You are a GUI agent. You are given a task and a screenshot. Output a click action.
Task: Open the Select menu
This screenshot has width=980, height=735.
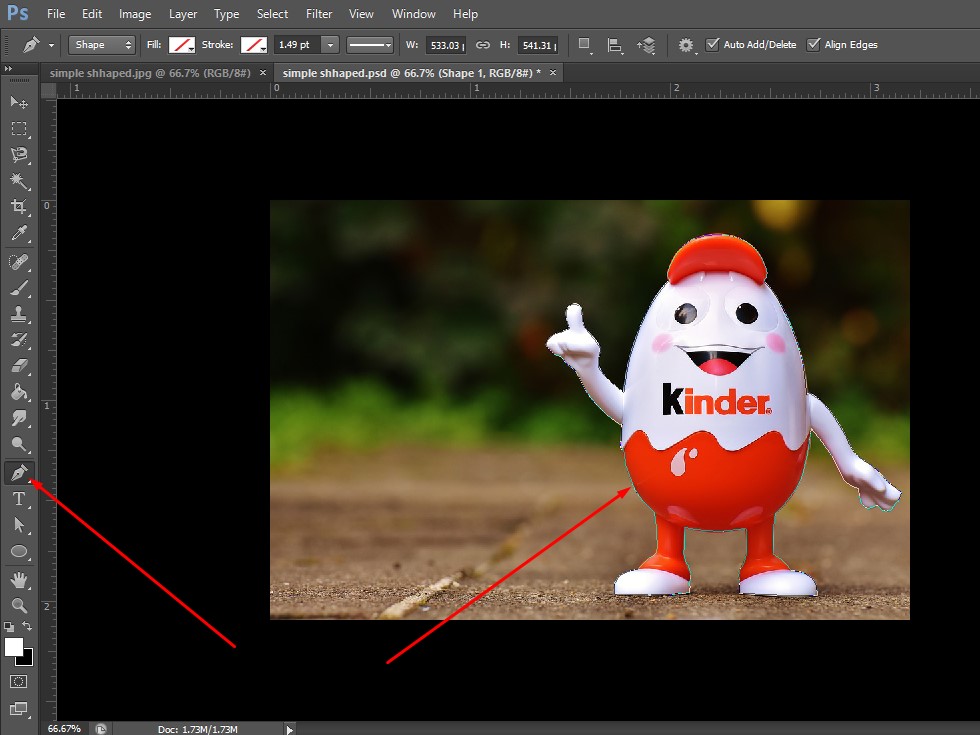pos(272,14)
